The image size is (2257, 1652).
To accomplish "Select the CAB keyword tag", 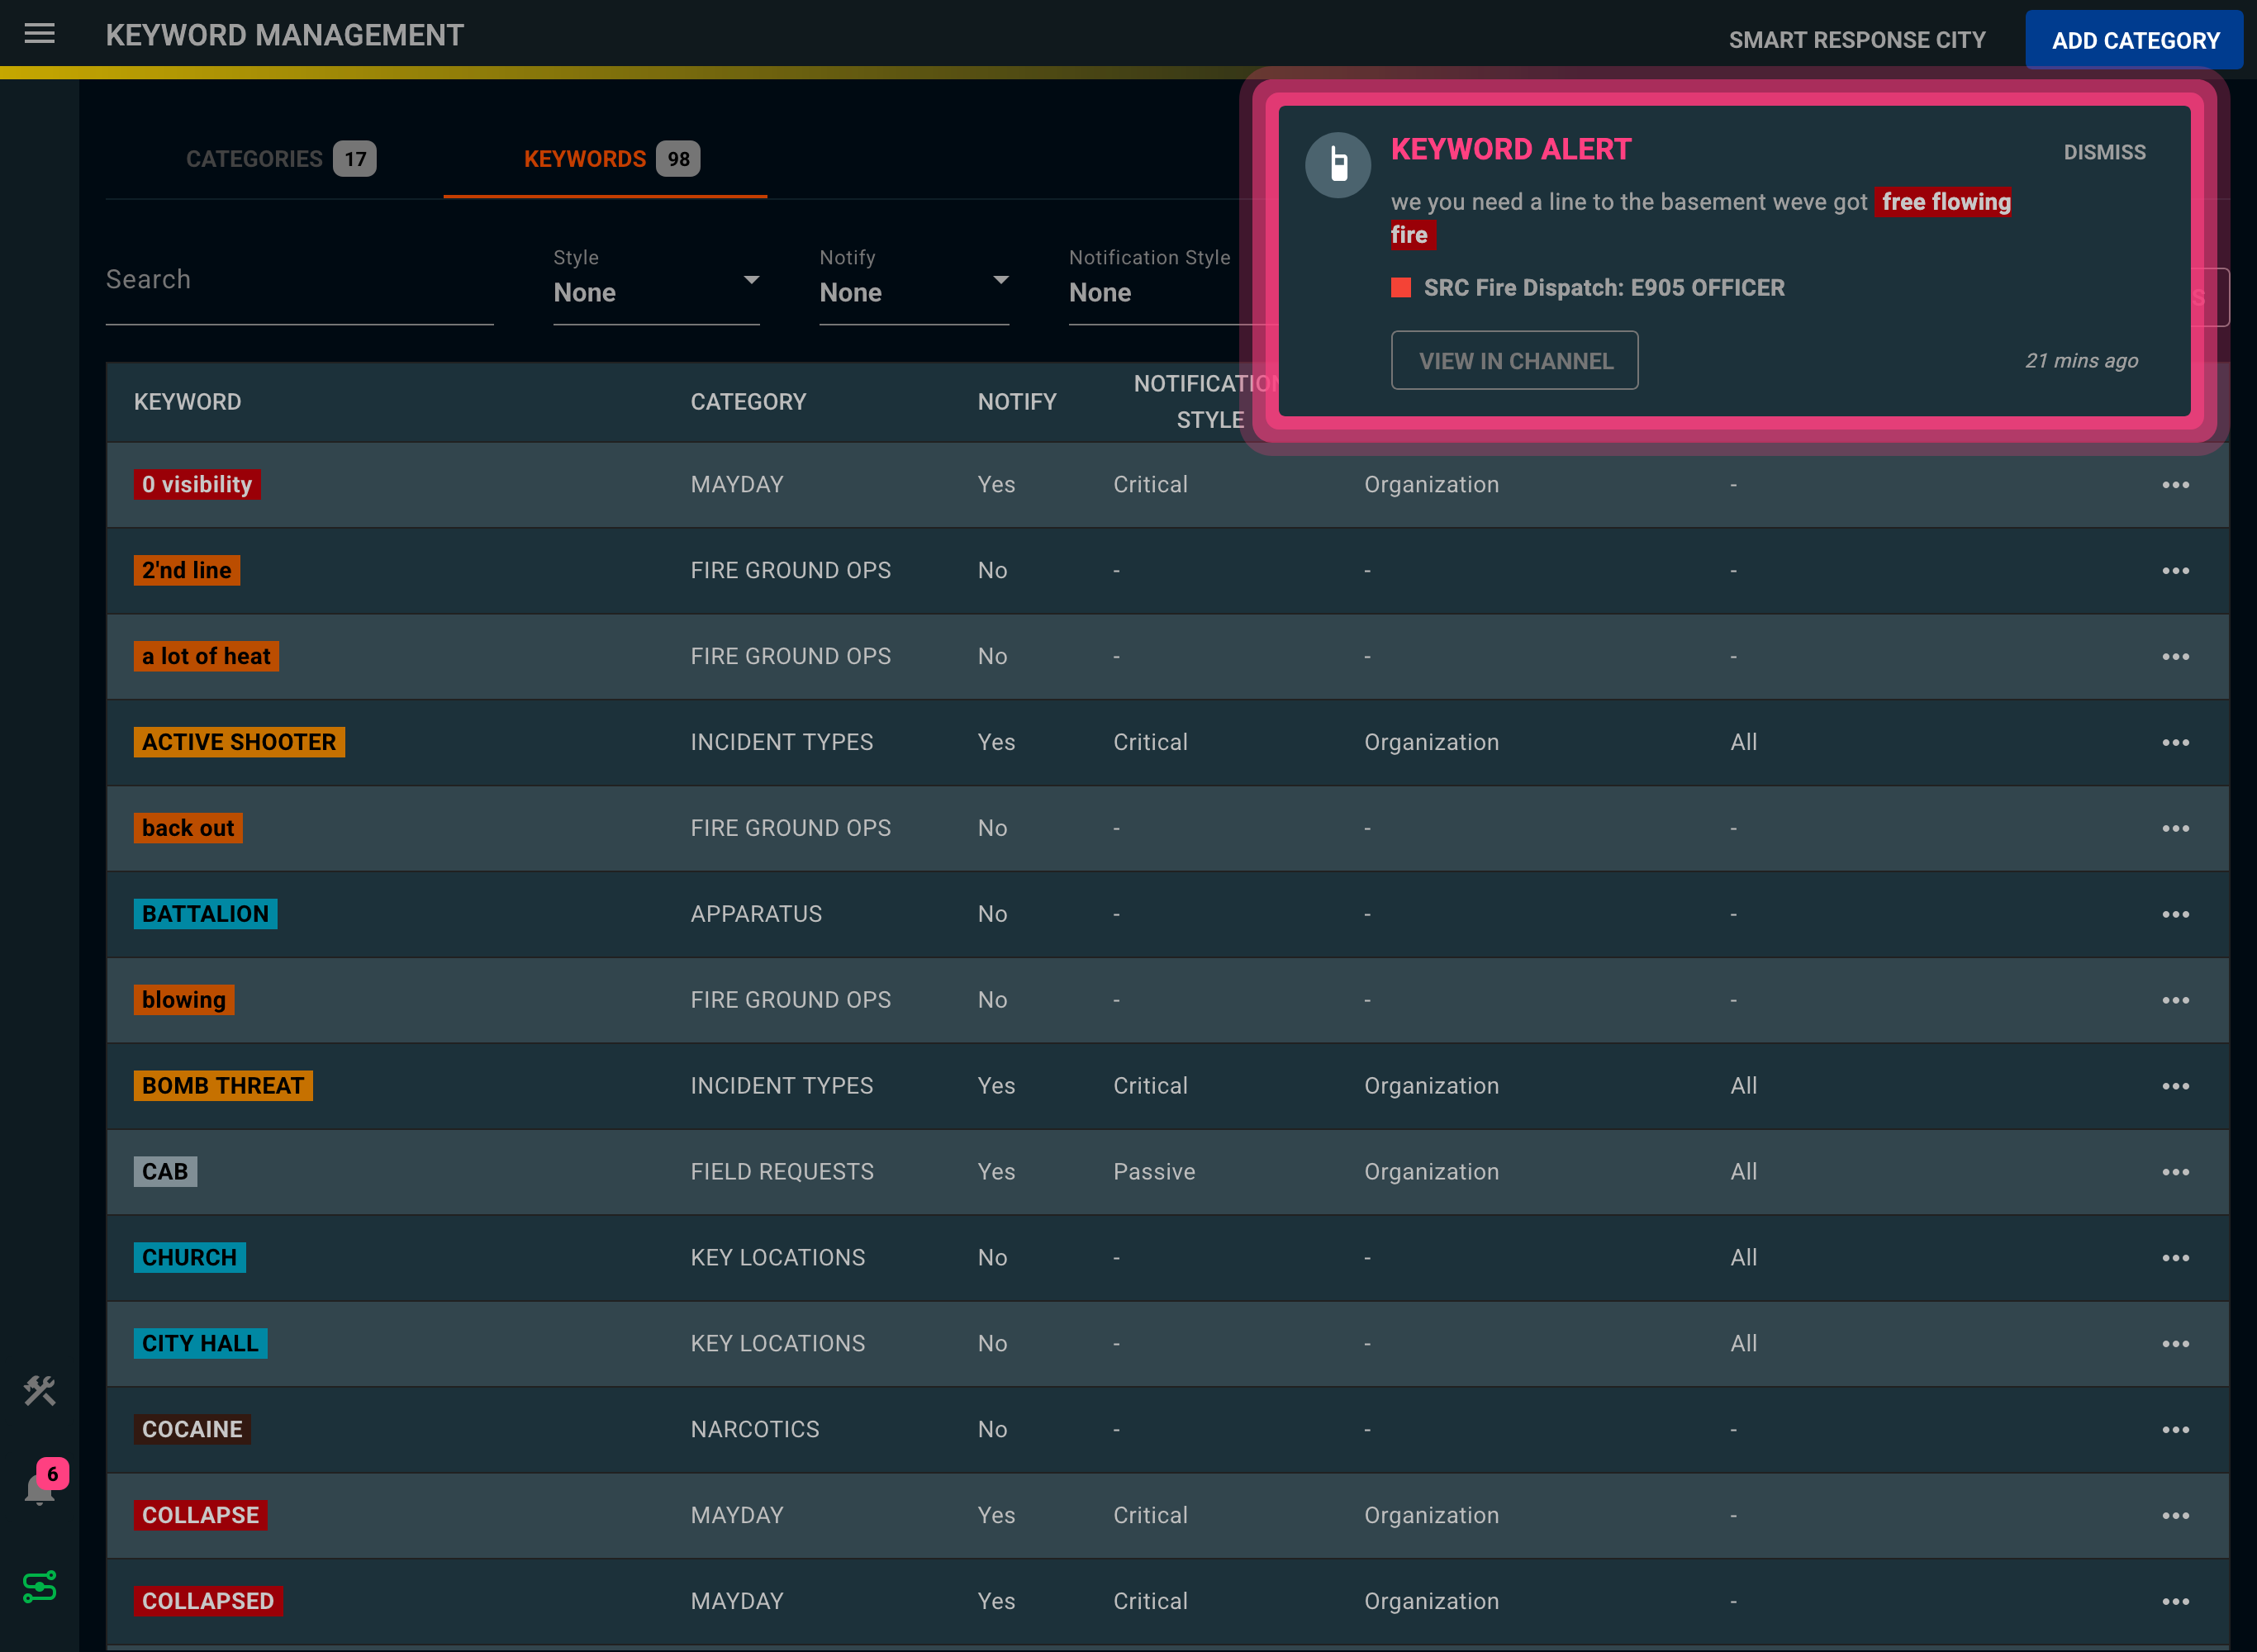I will (165, 1173).
